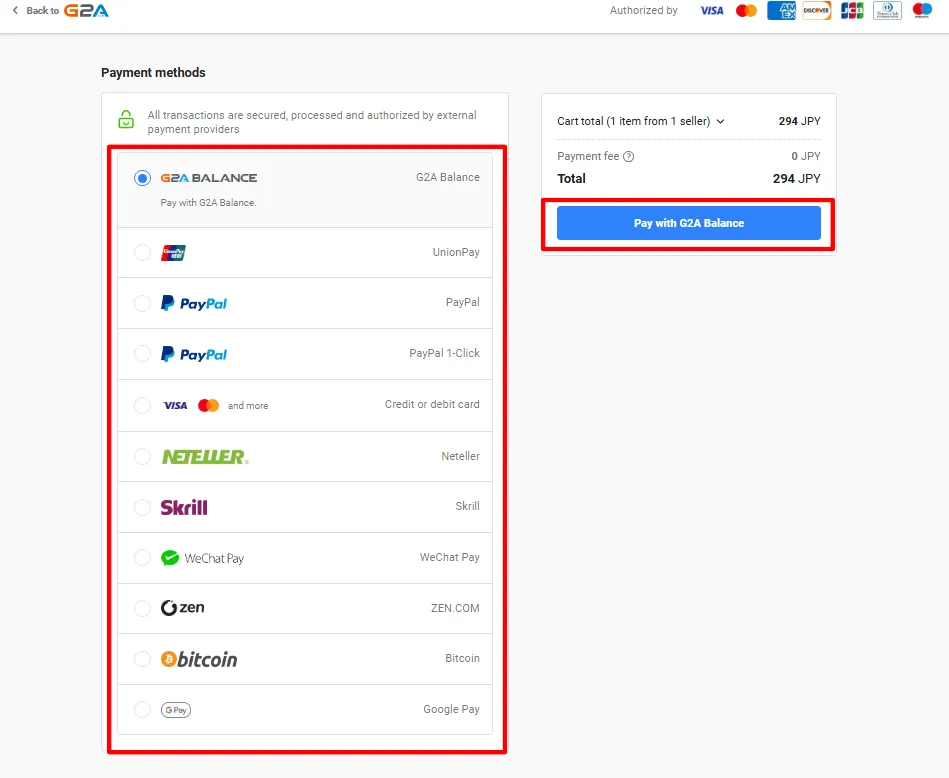Click the 'UnionPay' label text
The width and height of the screenshot is (949, 778).
pyautogui.click(x=456, y=252)
